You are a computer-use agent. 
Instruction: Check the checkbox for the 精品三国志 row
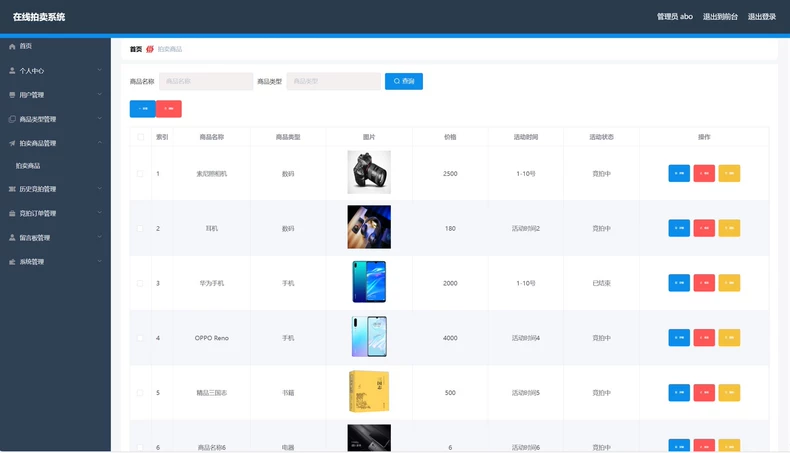pos(140,393)
